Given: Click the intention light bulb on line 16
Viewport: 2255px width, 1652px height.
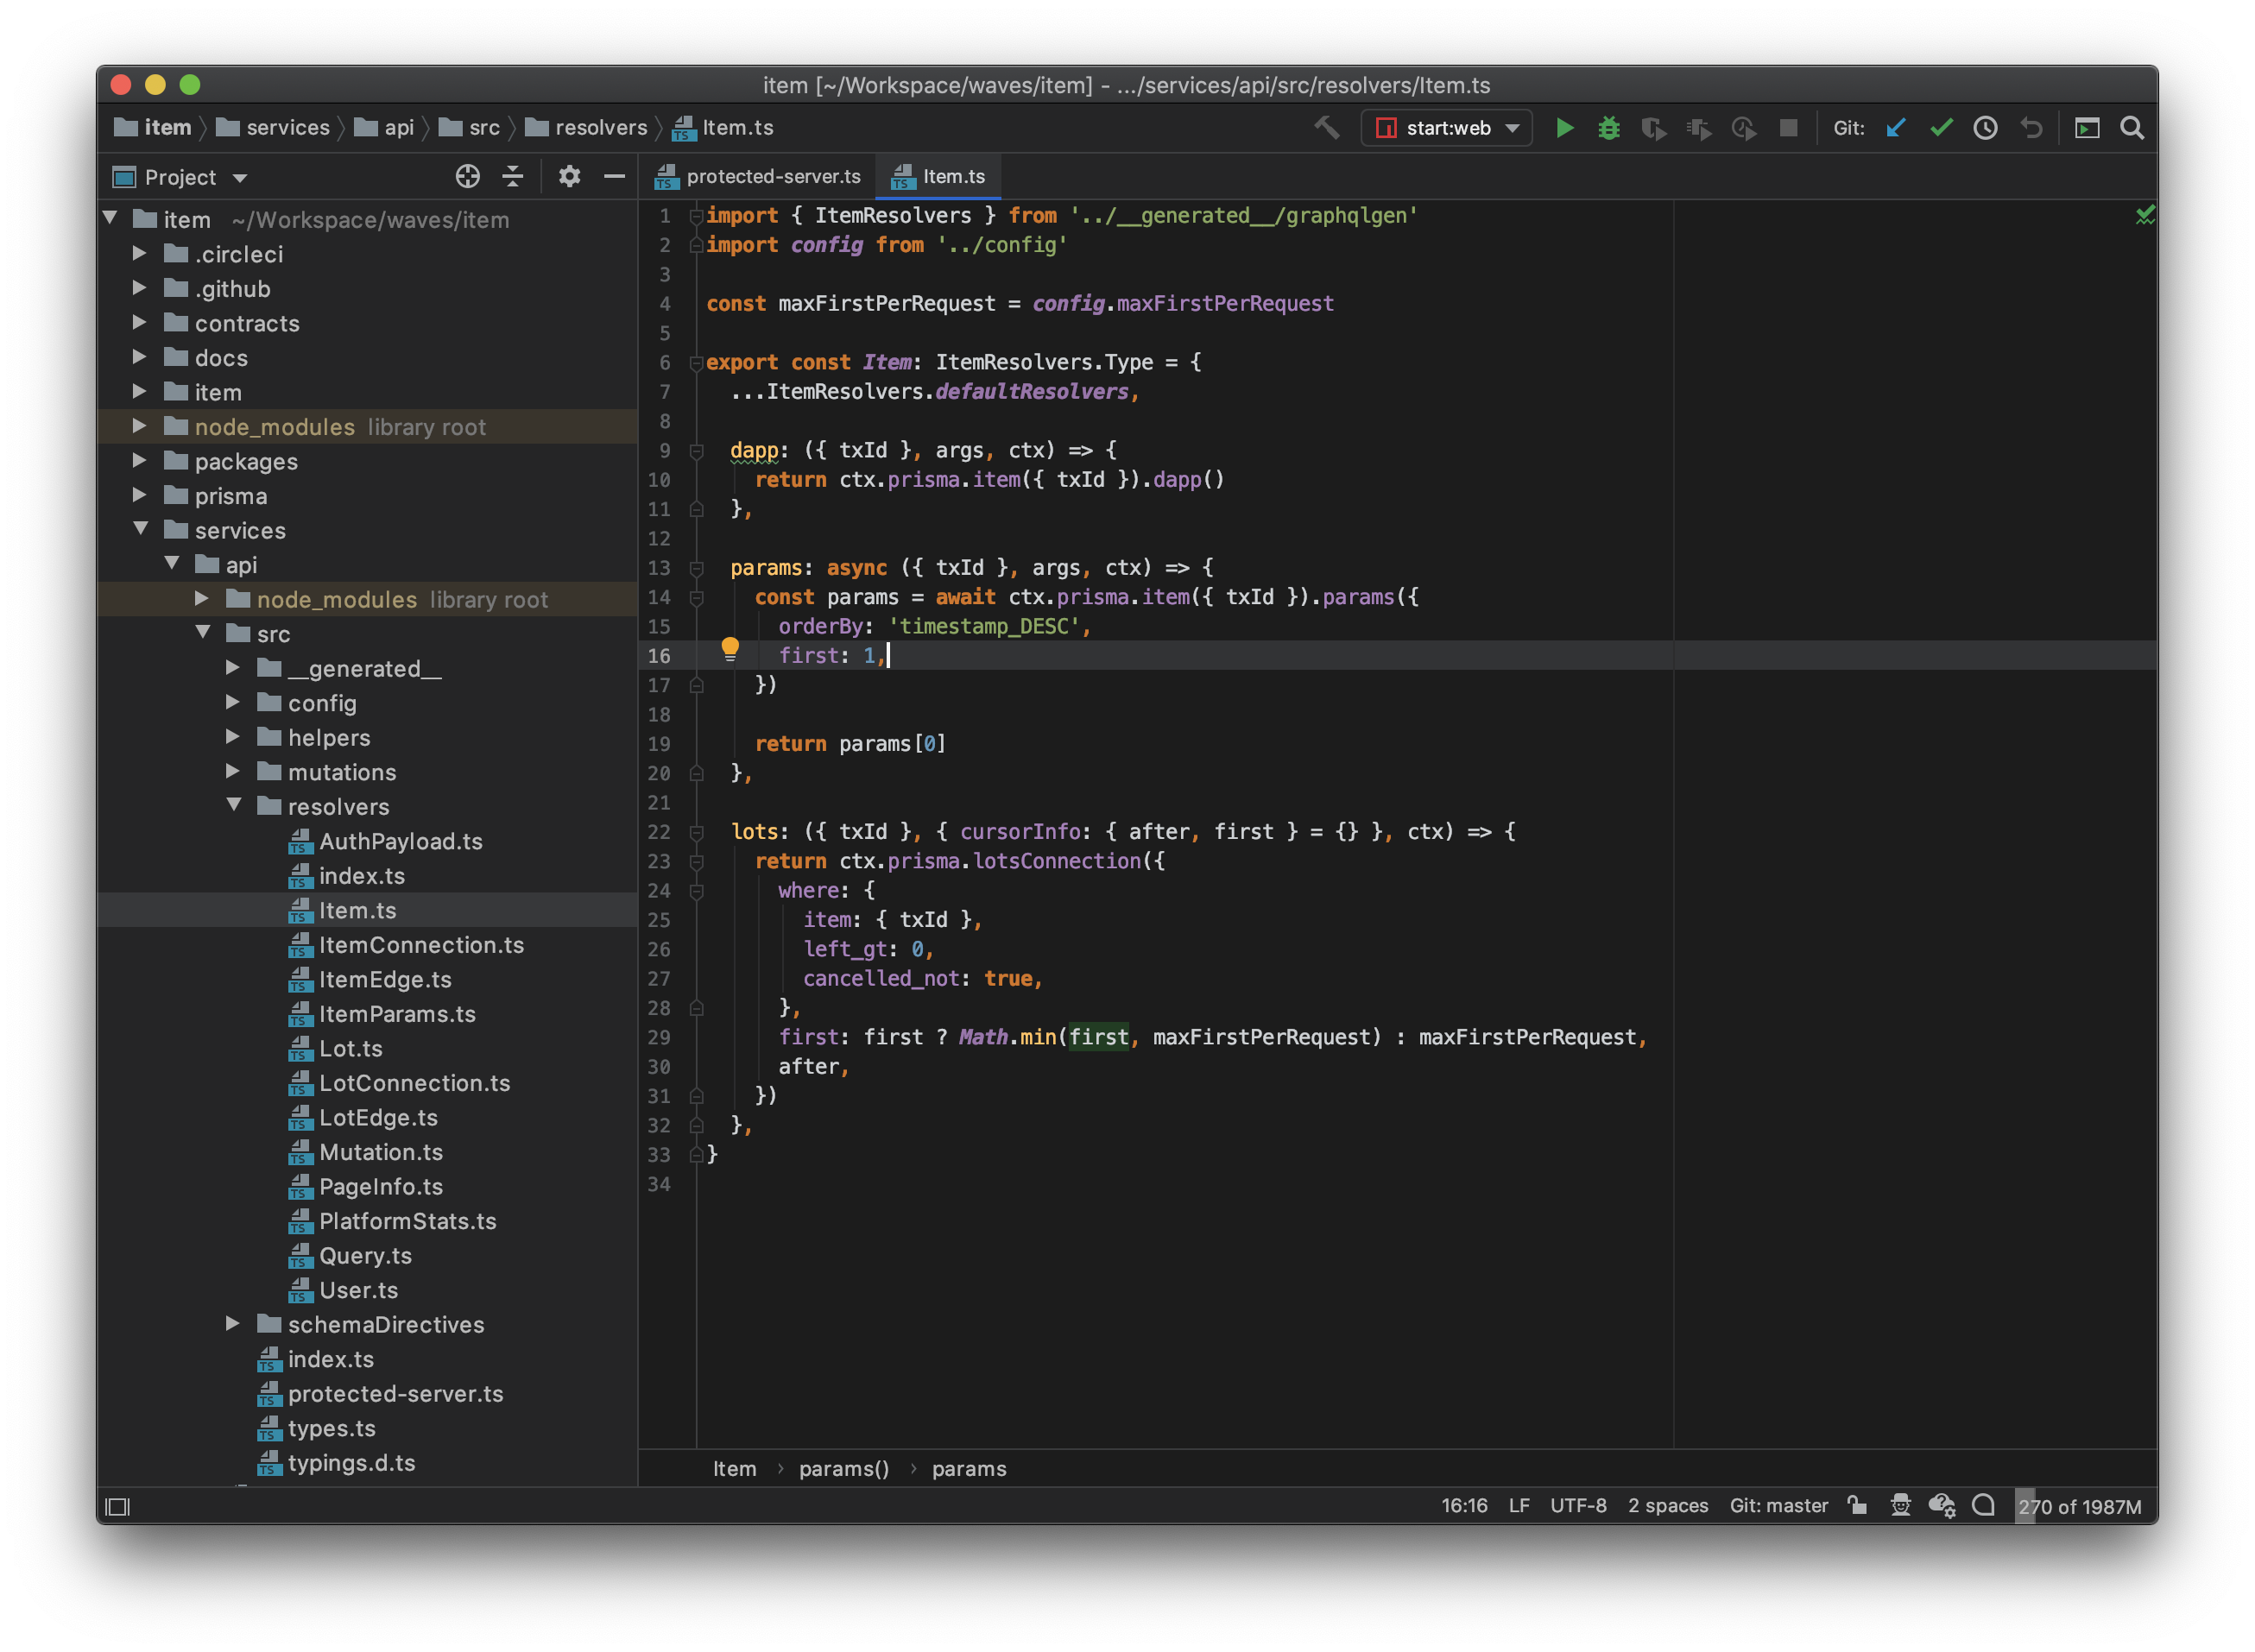Looking at the screenshot, I should 730,650.
